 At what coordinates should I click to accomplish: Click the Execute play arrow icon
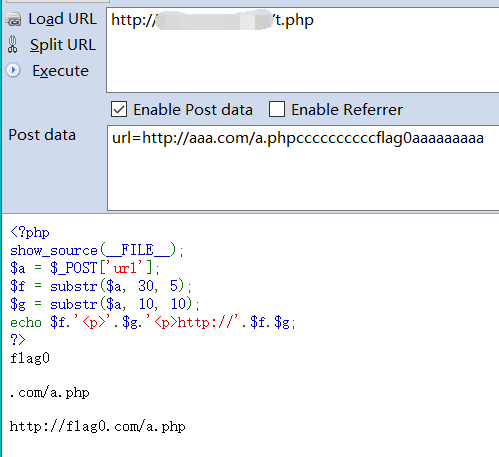coord(13,70)
